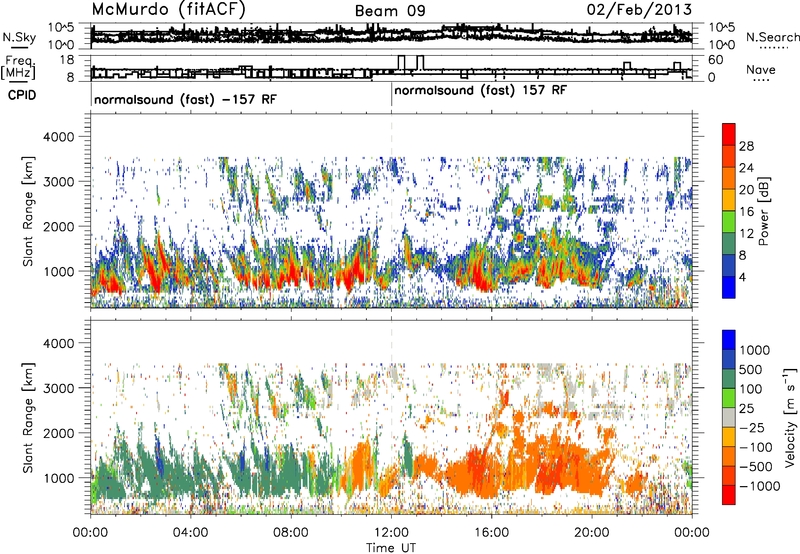Click the "25" value on Velocity colorbar
Viewport: 800px width, 554px height.
click(746, 409)
